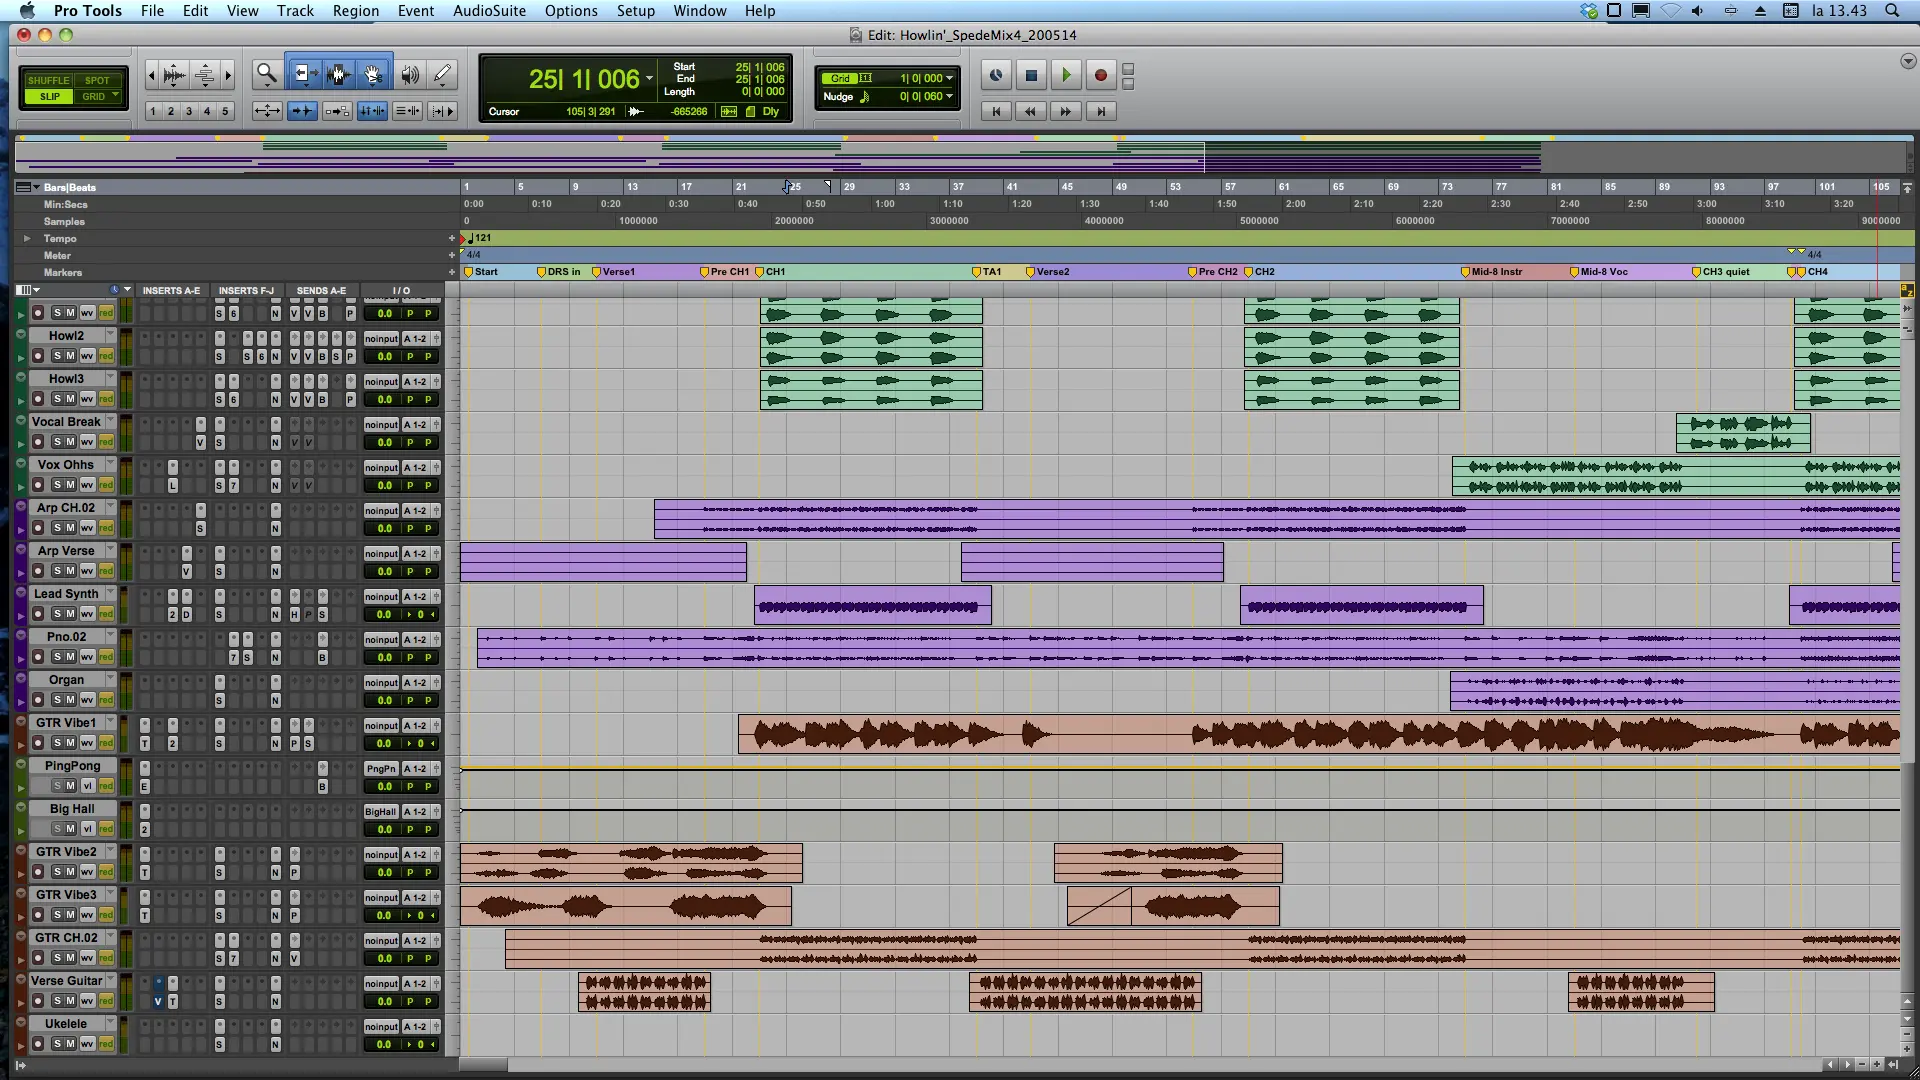The height and width of the screenshot is (1080, 1920).
Task: Click the Rewind transport button
Action: (1031, 111)
